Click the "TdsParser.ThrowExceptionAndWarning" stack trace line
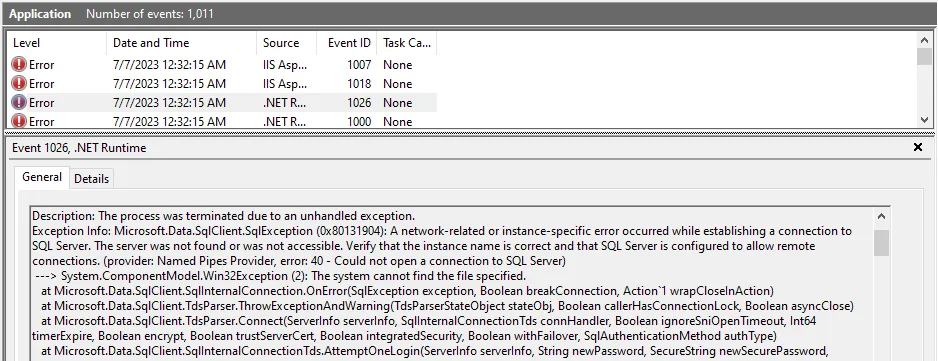The width and height of the screenshot is (938, 361). 446,306
